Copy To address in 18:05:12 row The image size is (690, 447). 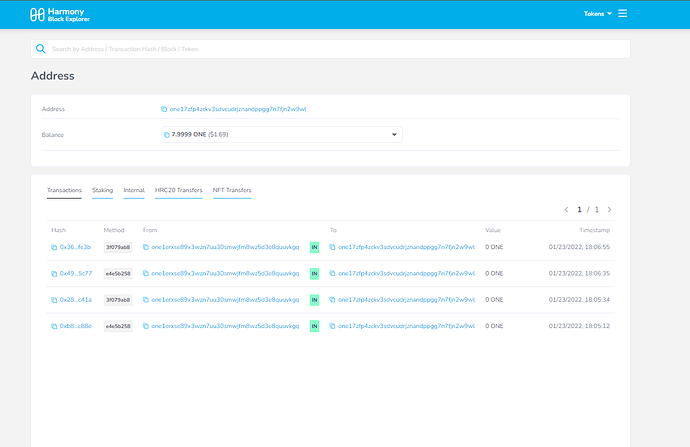332,326
